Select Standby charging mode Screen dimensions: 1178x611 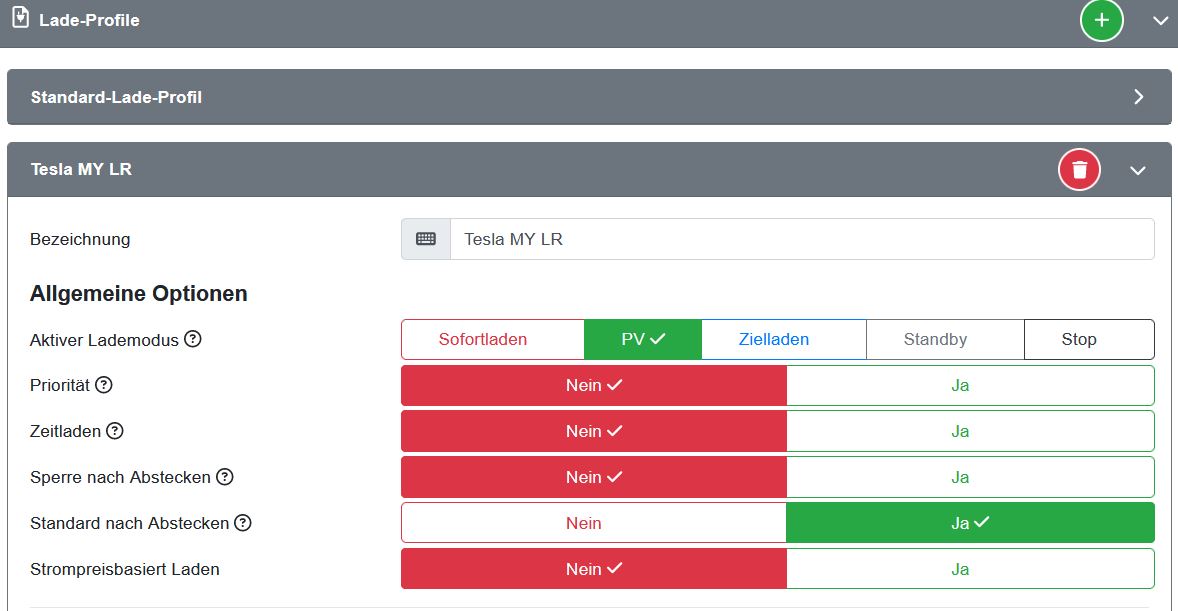945,340
